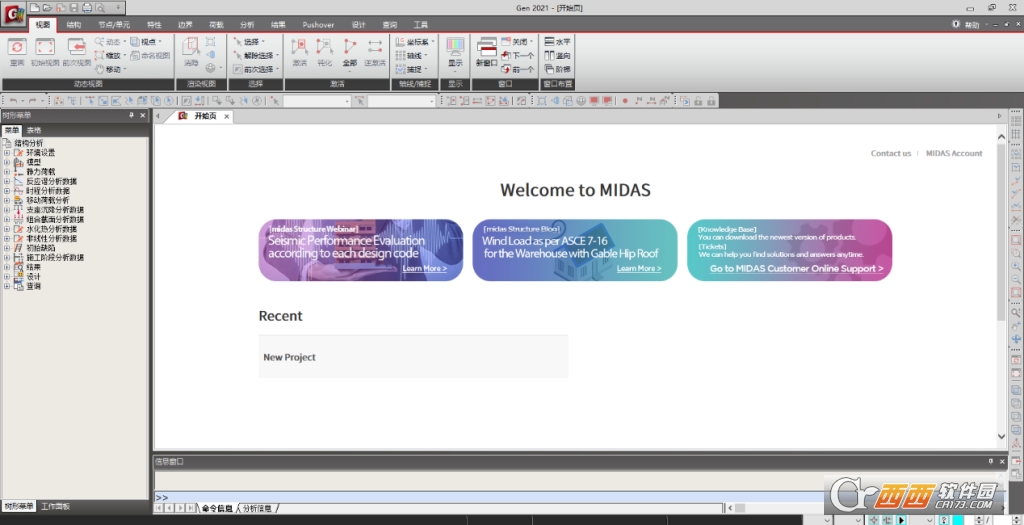Expand the 静力荷载 tree node
This screenshot has width=1024, height=525.
tap(7, 172)
